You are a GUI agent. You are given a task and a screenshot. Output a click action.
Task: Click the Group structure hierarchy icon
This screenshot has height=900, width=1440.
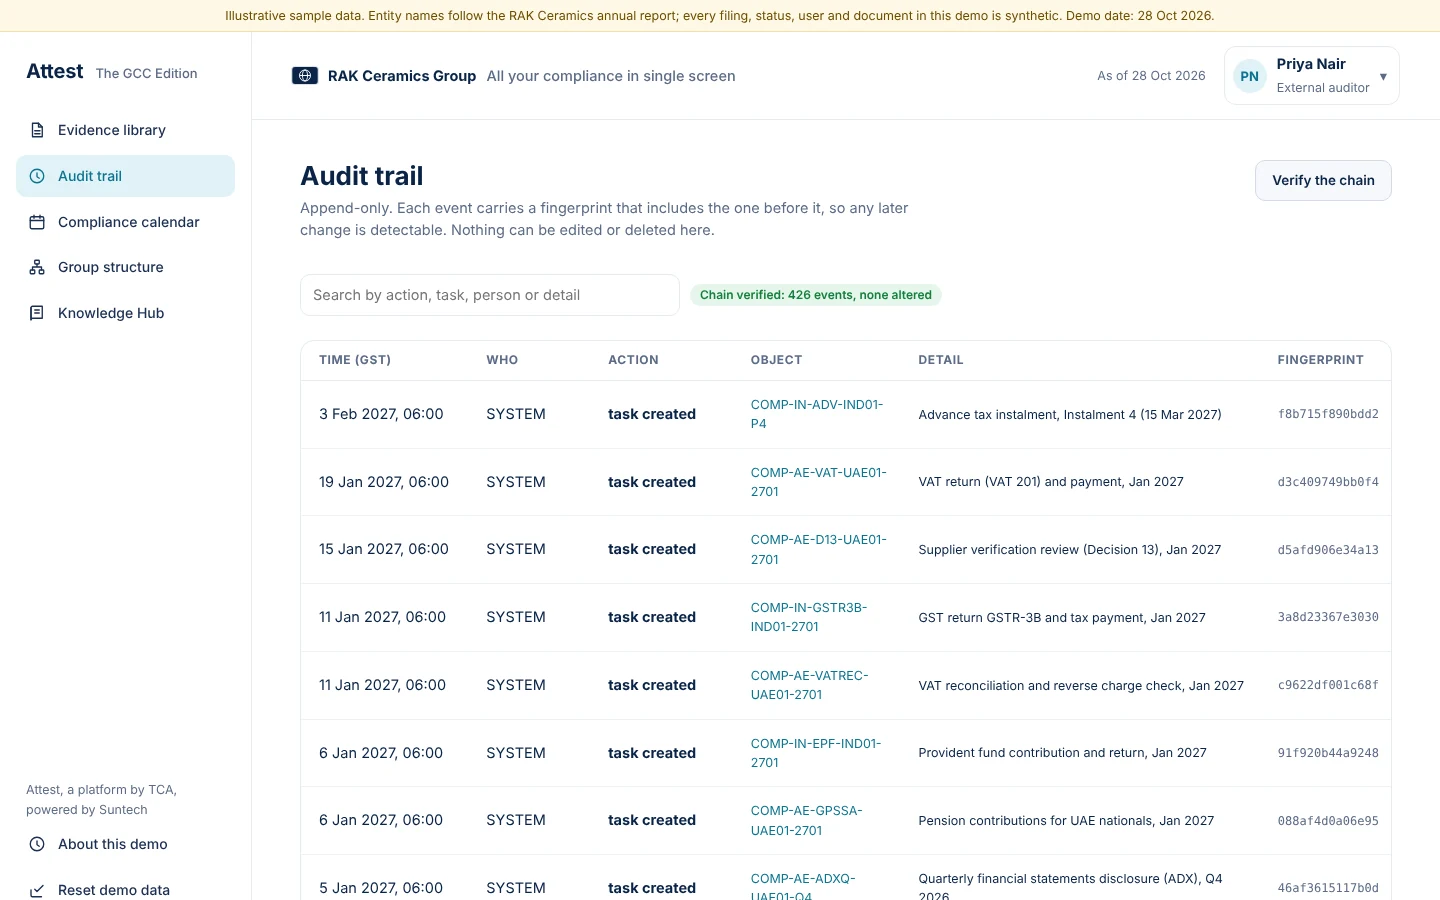coord(37,267)
